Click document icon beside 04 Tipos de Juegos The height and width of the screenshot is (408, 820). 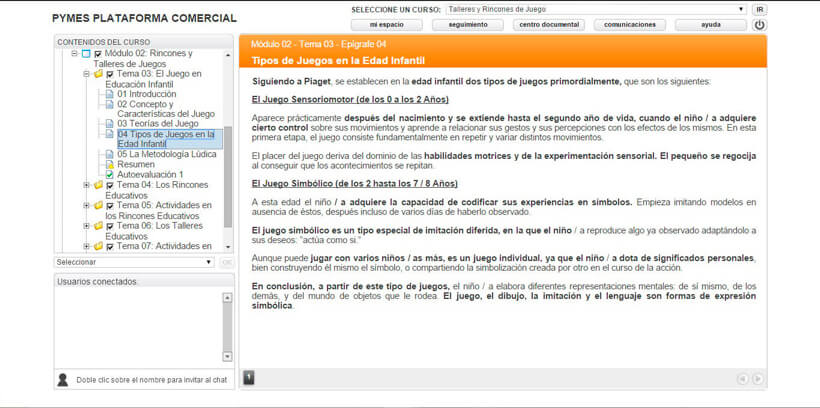coord(109,134)
